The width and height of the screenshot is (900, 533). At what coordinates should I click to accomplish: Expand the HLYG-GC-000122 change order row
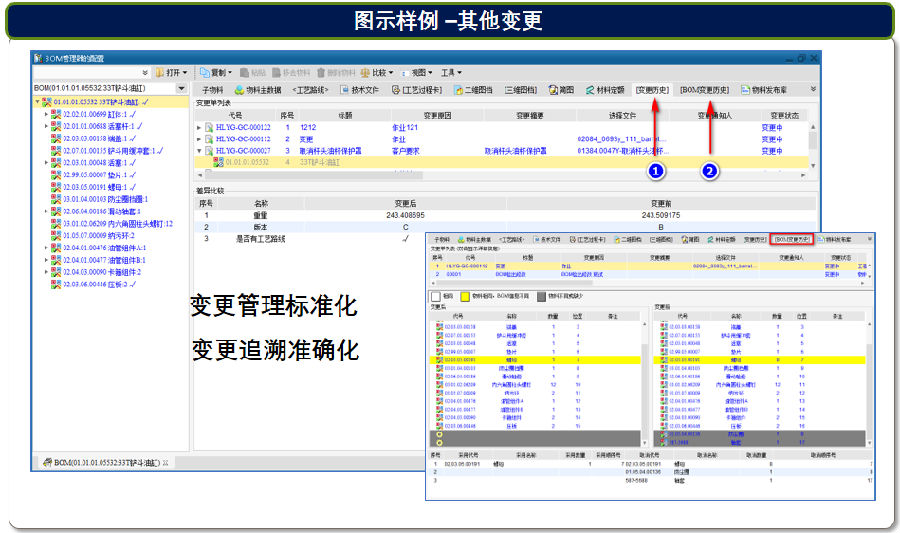[198, 127]
